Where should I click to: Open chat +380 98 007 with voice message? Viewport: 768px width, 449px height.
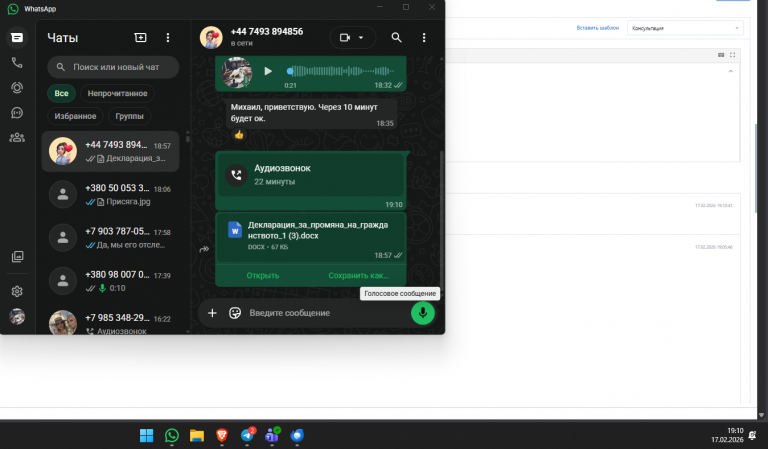tap(111, 281)
